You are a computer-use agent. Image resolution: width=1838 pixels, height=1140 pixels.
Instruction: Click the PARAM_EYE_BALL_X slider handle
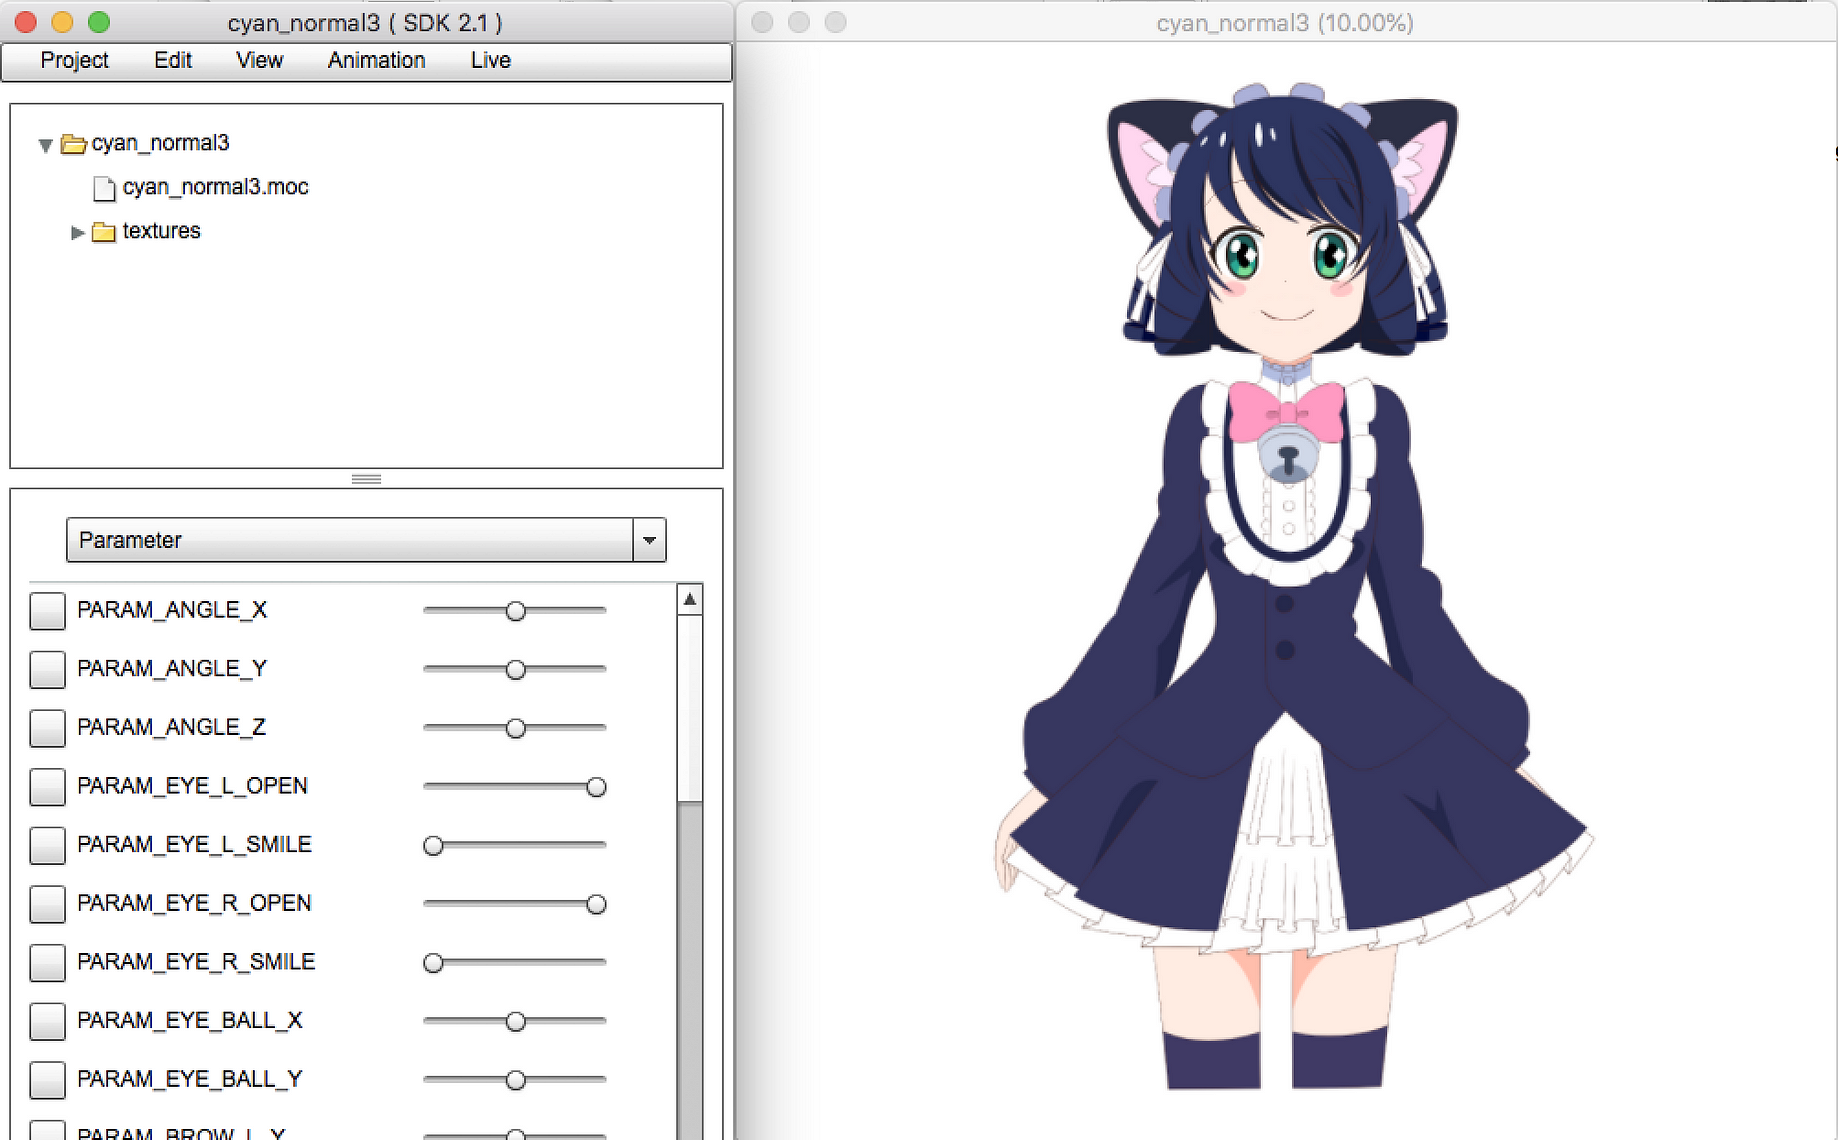coord(515,1021)
